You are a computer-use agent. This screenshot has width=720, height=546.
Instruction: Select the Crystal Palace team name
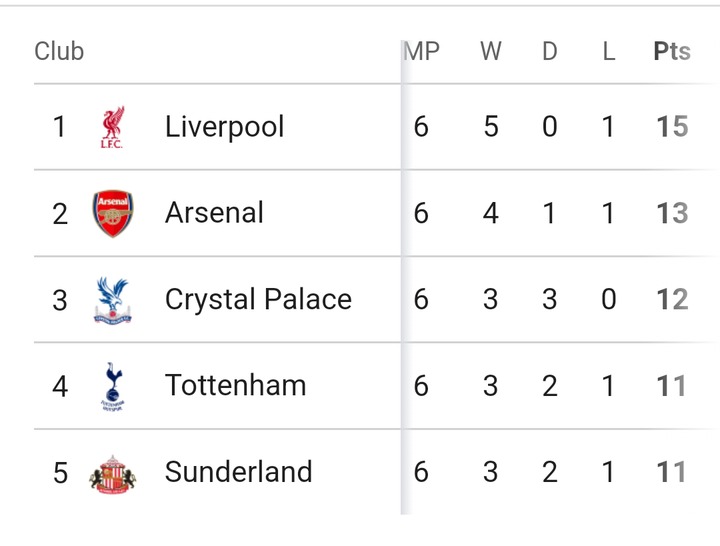(258, 300)
